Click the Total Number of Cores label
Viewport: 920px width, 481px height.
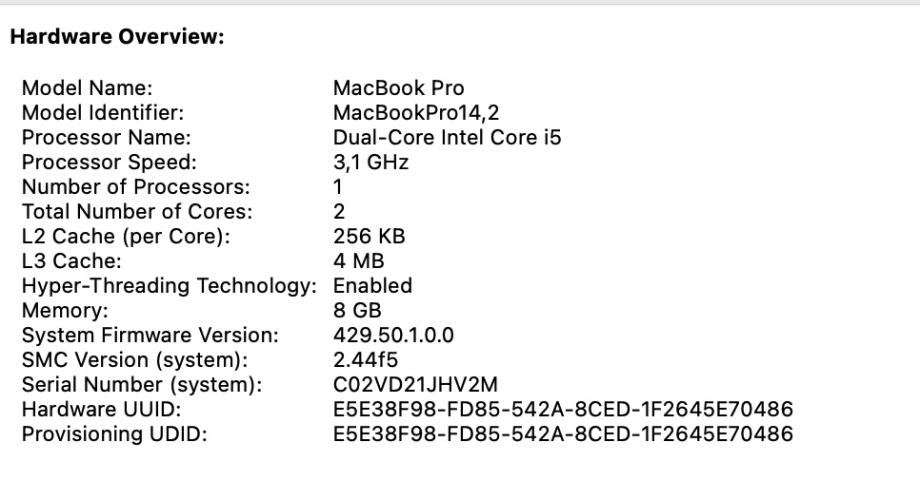click(122, 211)
